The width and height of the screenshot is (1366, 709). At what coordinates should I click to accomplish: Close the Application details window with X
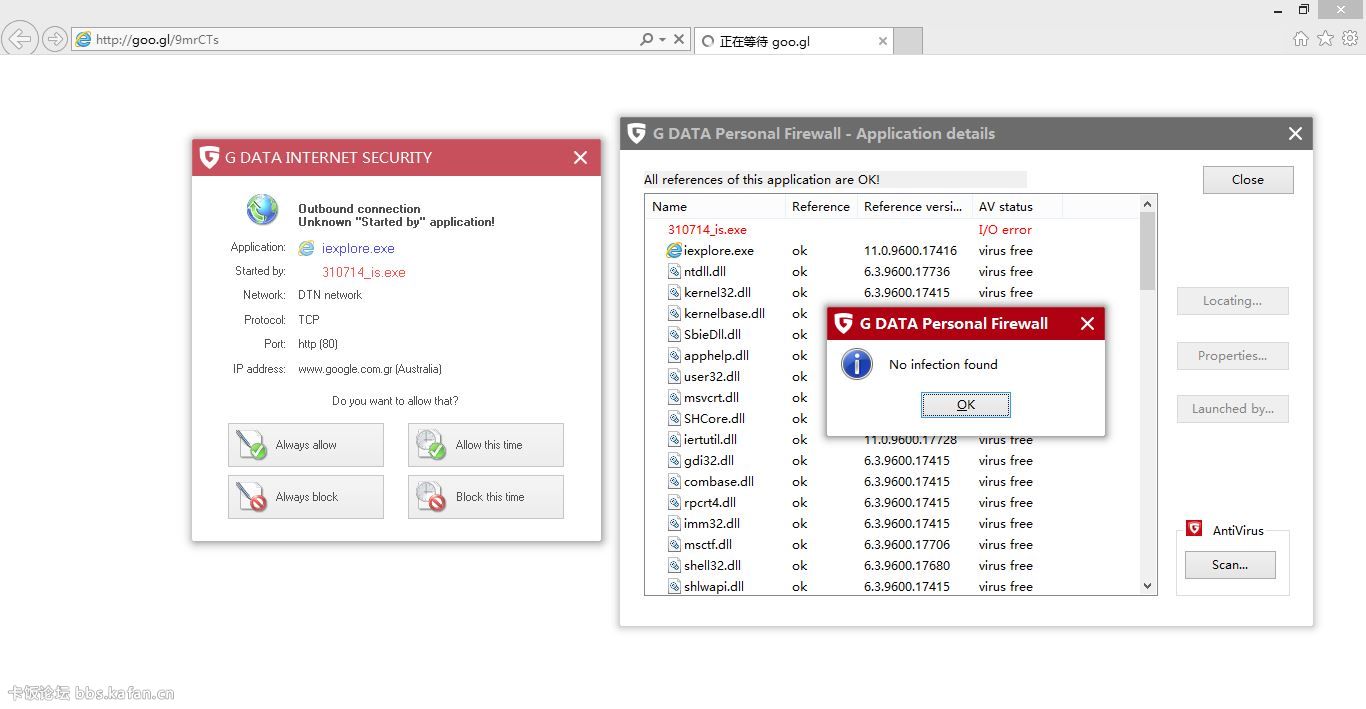pyautogui.click(x=1295, y=134)
